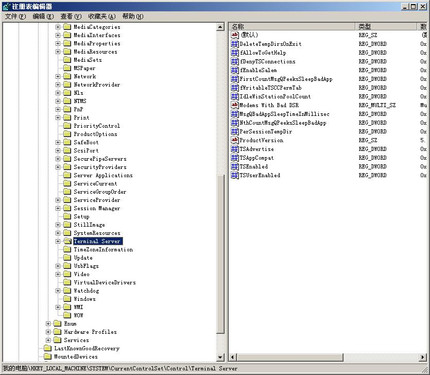Select the fWritableTSCCPermTab value name
The height and width of the screenshot is (375, 430).
(271, 88)
